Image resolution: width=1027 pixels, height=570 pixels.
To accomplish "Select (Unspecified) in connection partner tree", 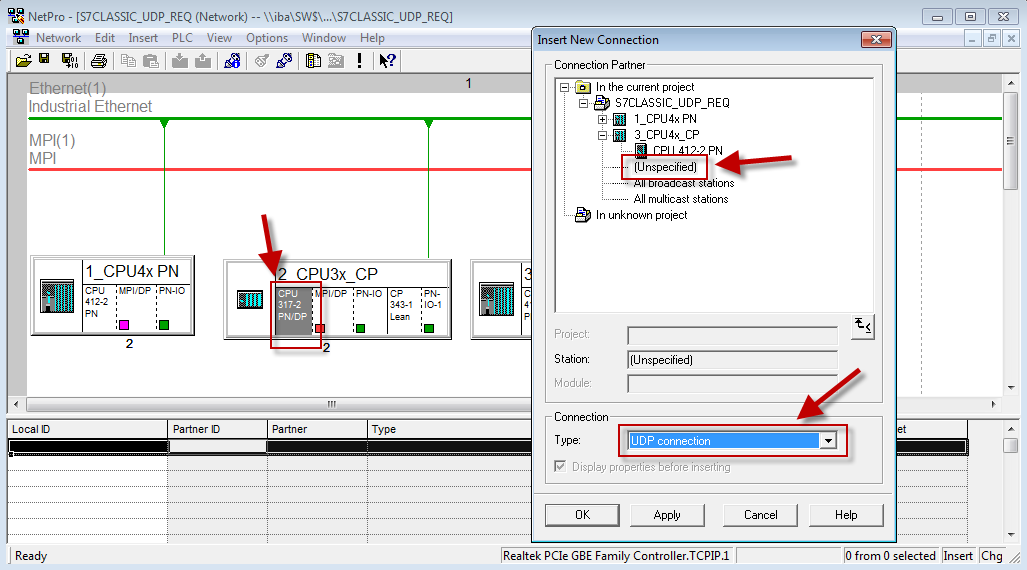I will [664, 167].
